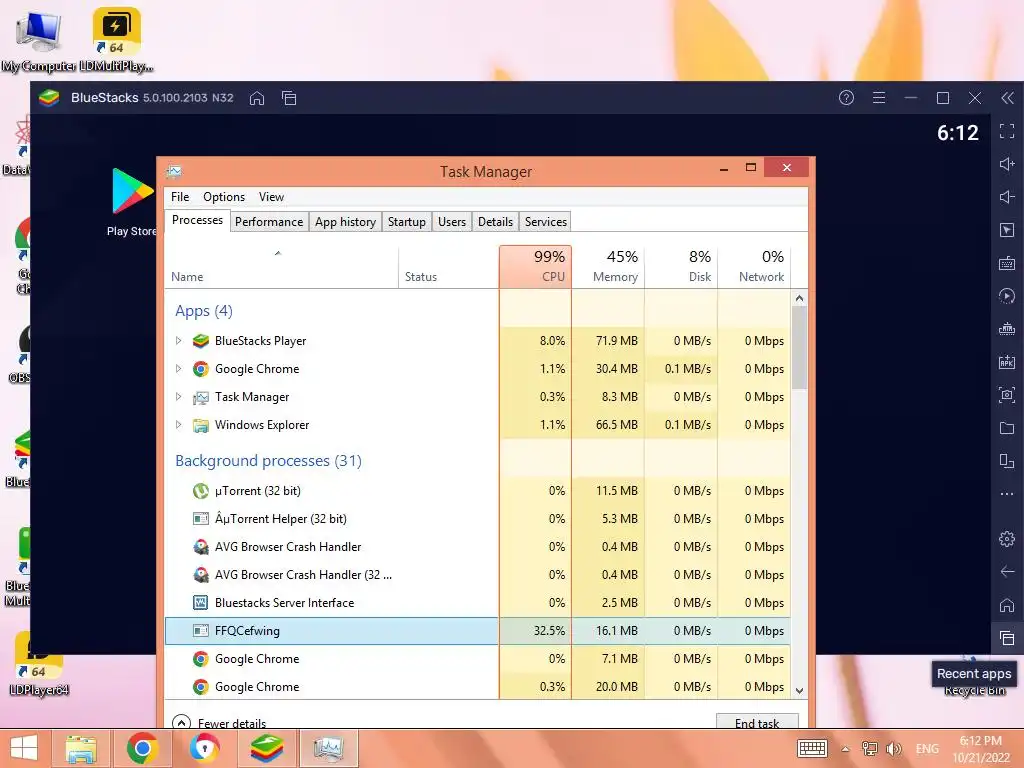Viewport: 1024px width, 768px height.
Task: Select the Bluestacks Server Interface process
Action: click(477, 603)
